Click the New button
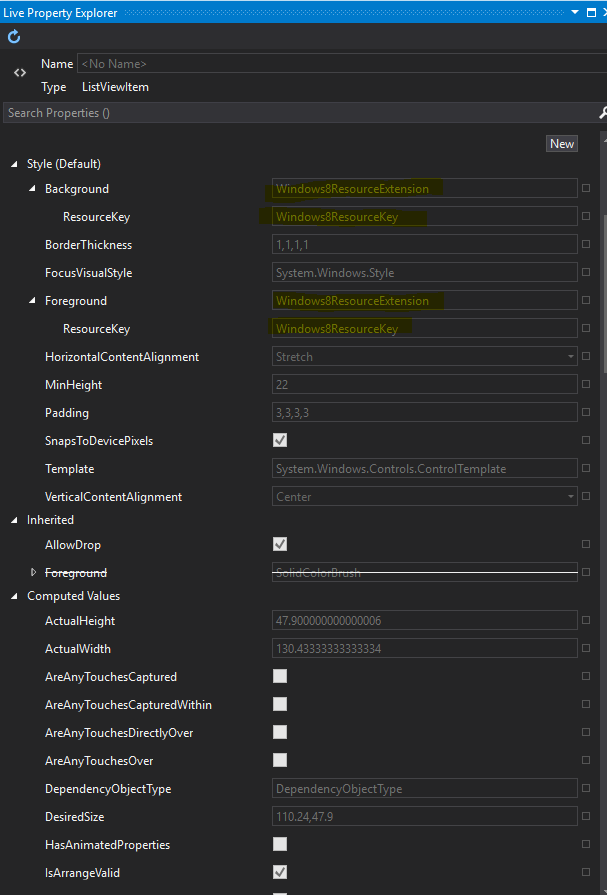 pos(562,144)
